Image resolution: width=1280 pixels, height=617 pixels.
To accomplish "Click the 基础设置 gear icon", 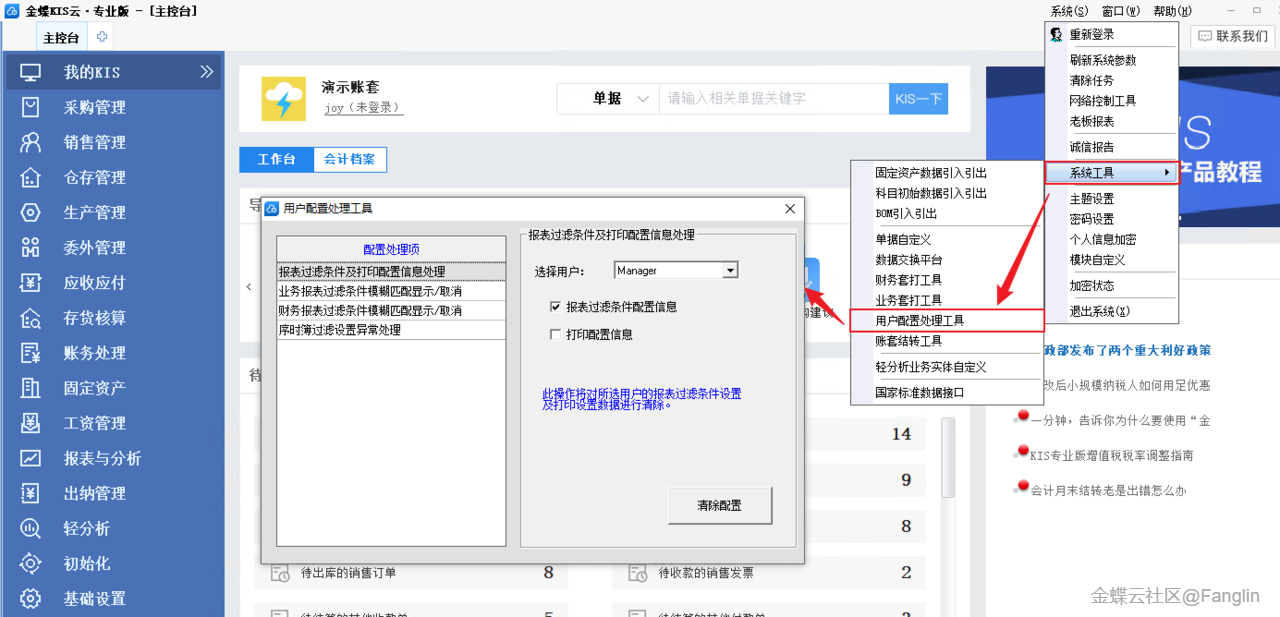I will click(x=31, y=598).
